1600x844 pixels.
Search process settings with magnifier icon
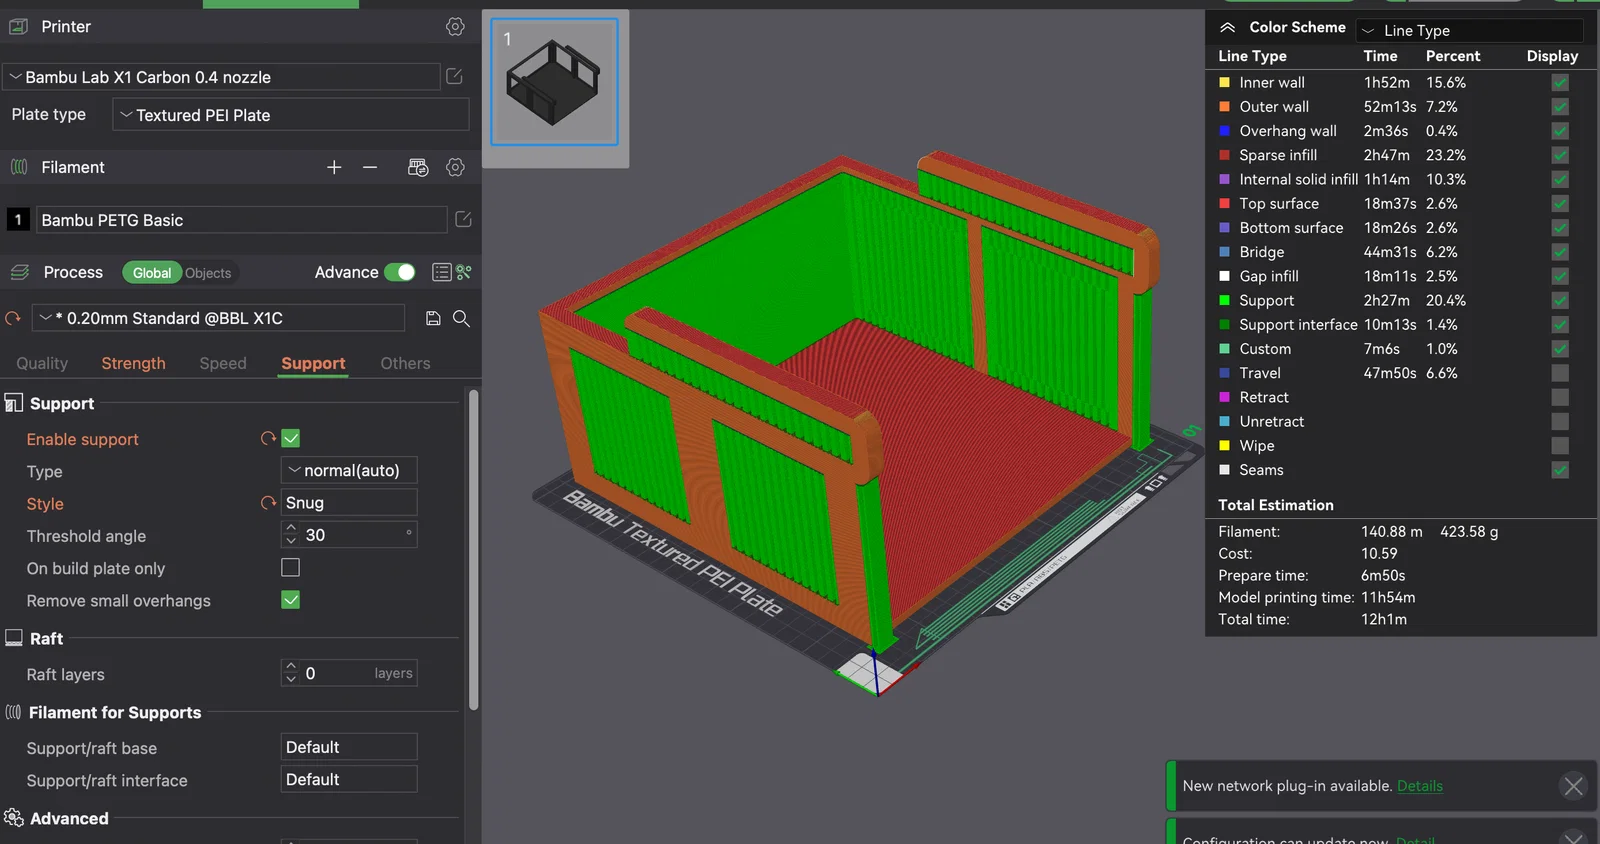(461, 318)
